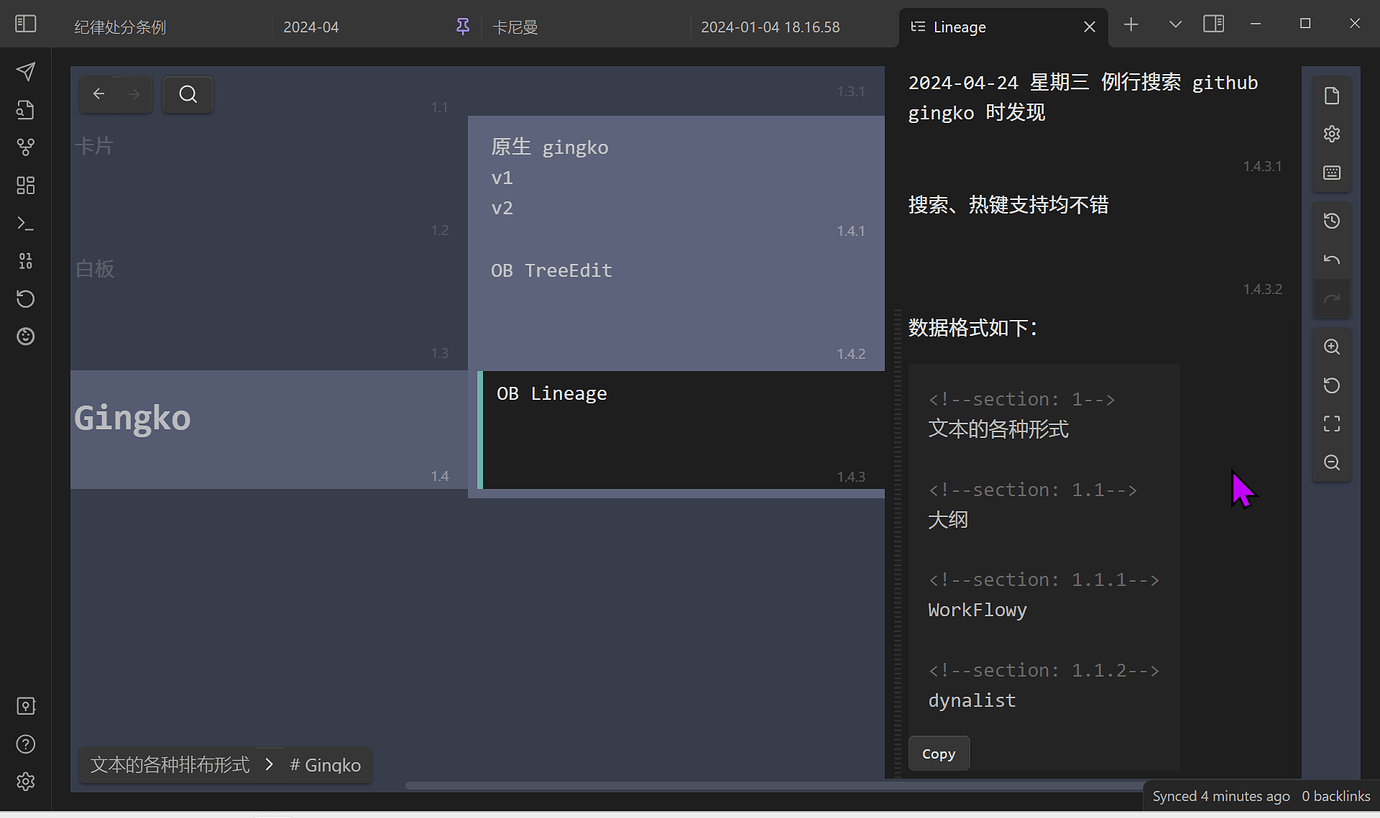Open search in the card tree view
Image resolution: width=1380 pixels, height=818 pixels.
click(x=188, y=93)
